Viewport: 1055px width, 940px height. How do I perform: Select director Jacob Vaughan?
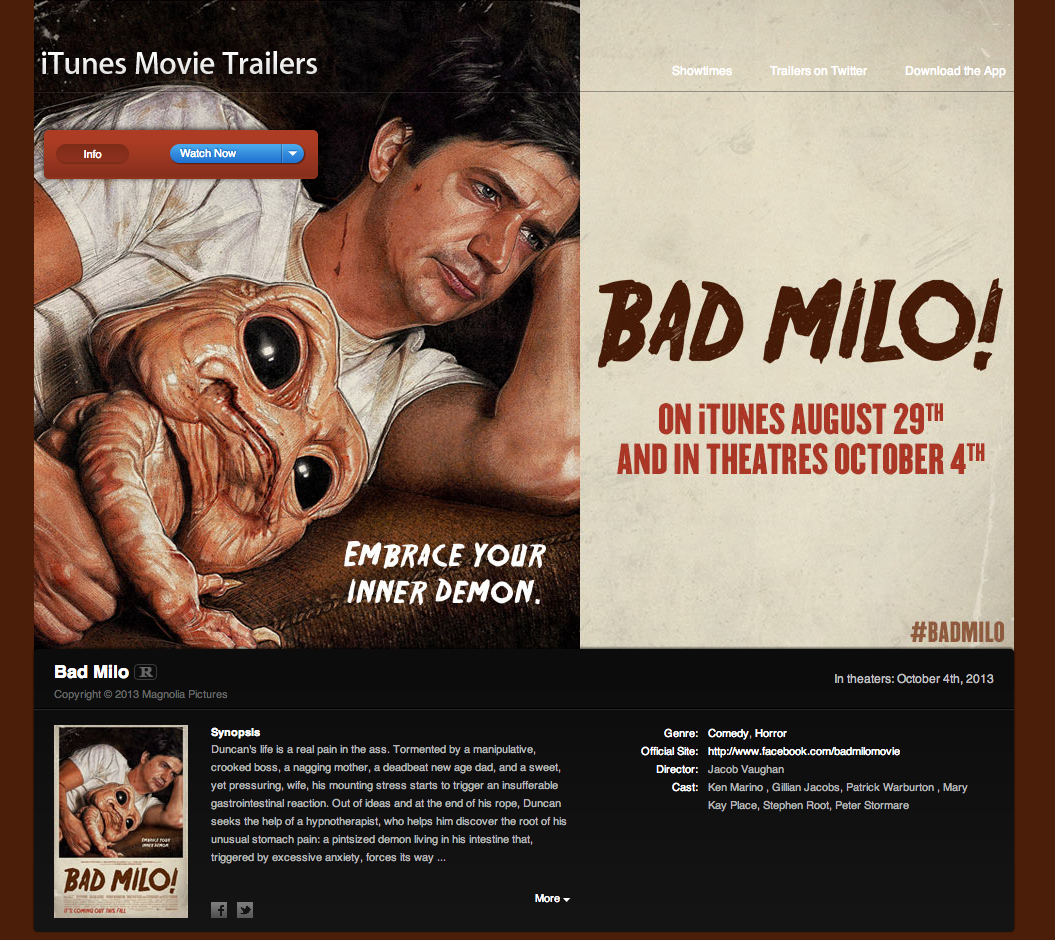click(x=745, y=769)
